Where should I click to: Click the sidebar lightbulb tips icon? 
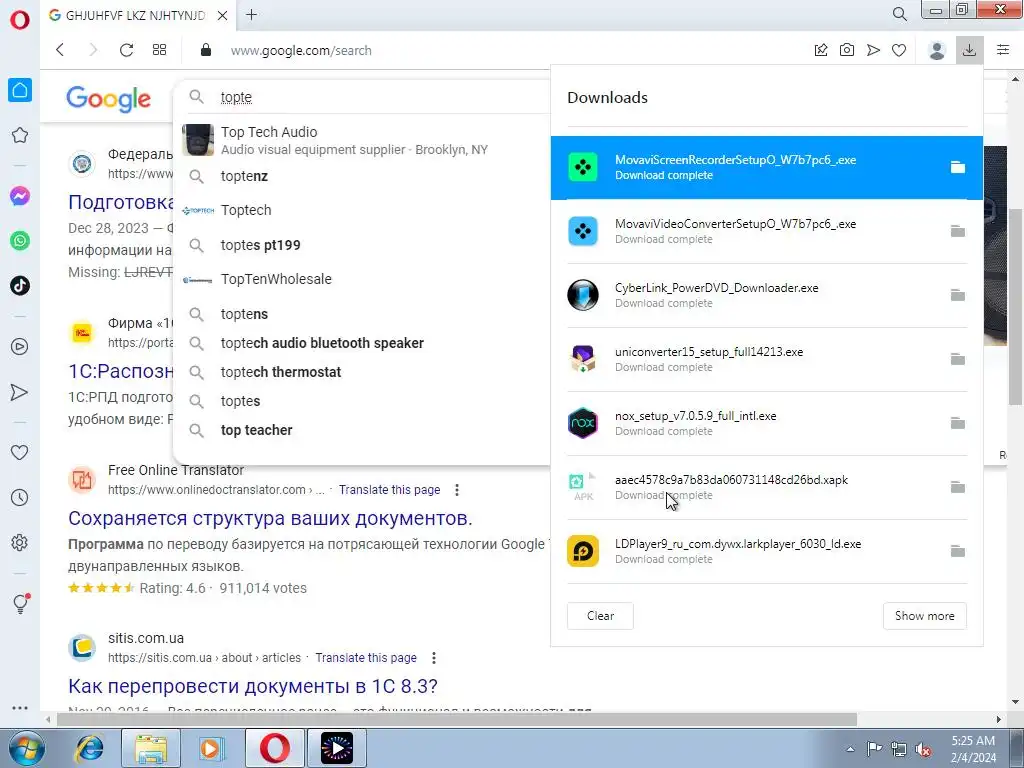click(x=20, y=603)
